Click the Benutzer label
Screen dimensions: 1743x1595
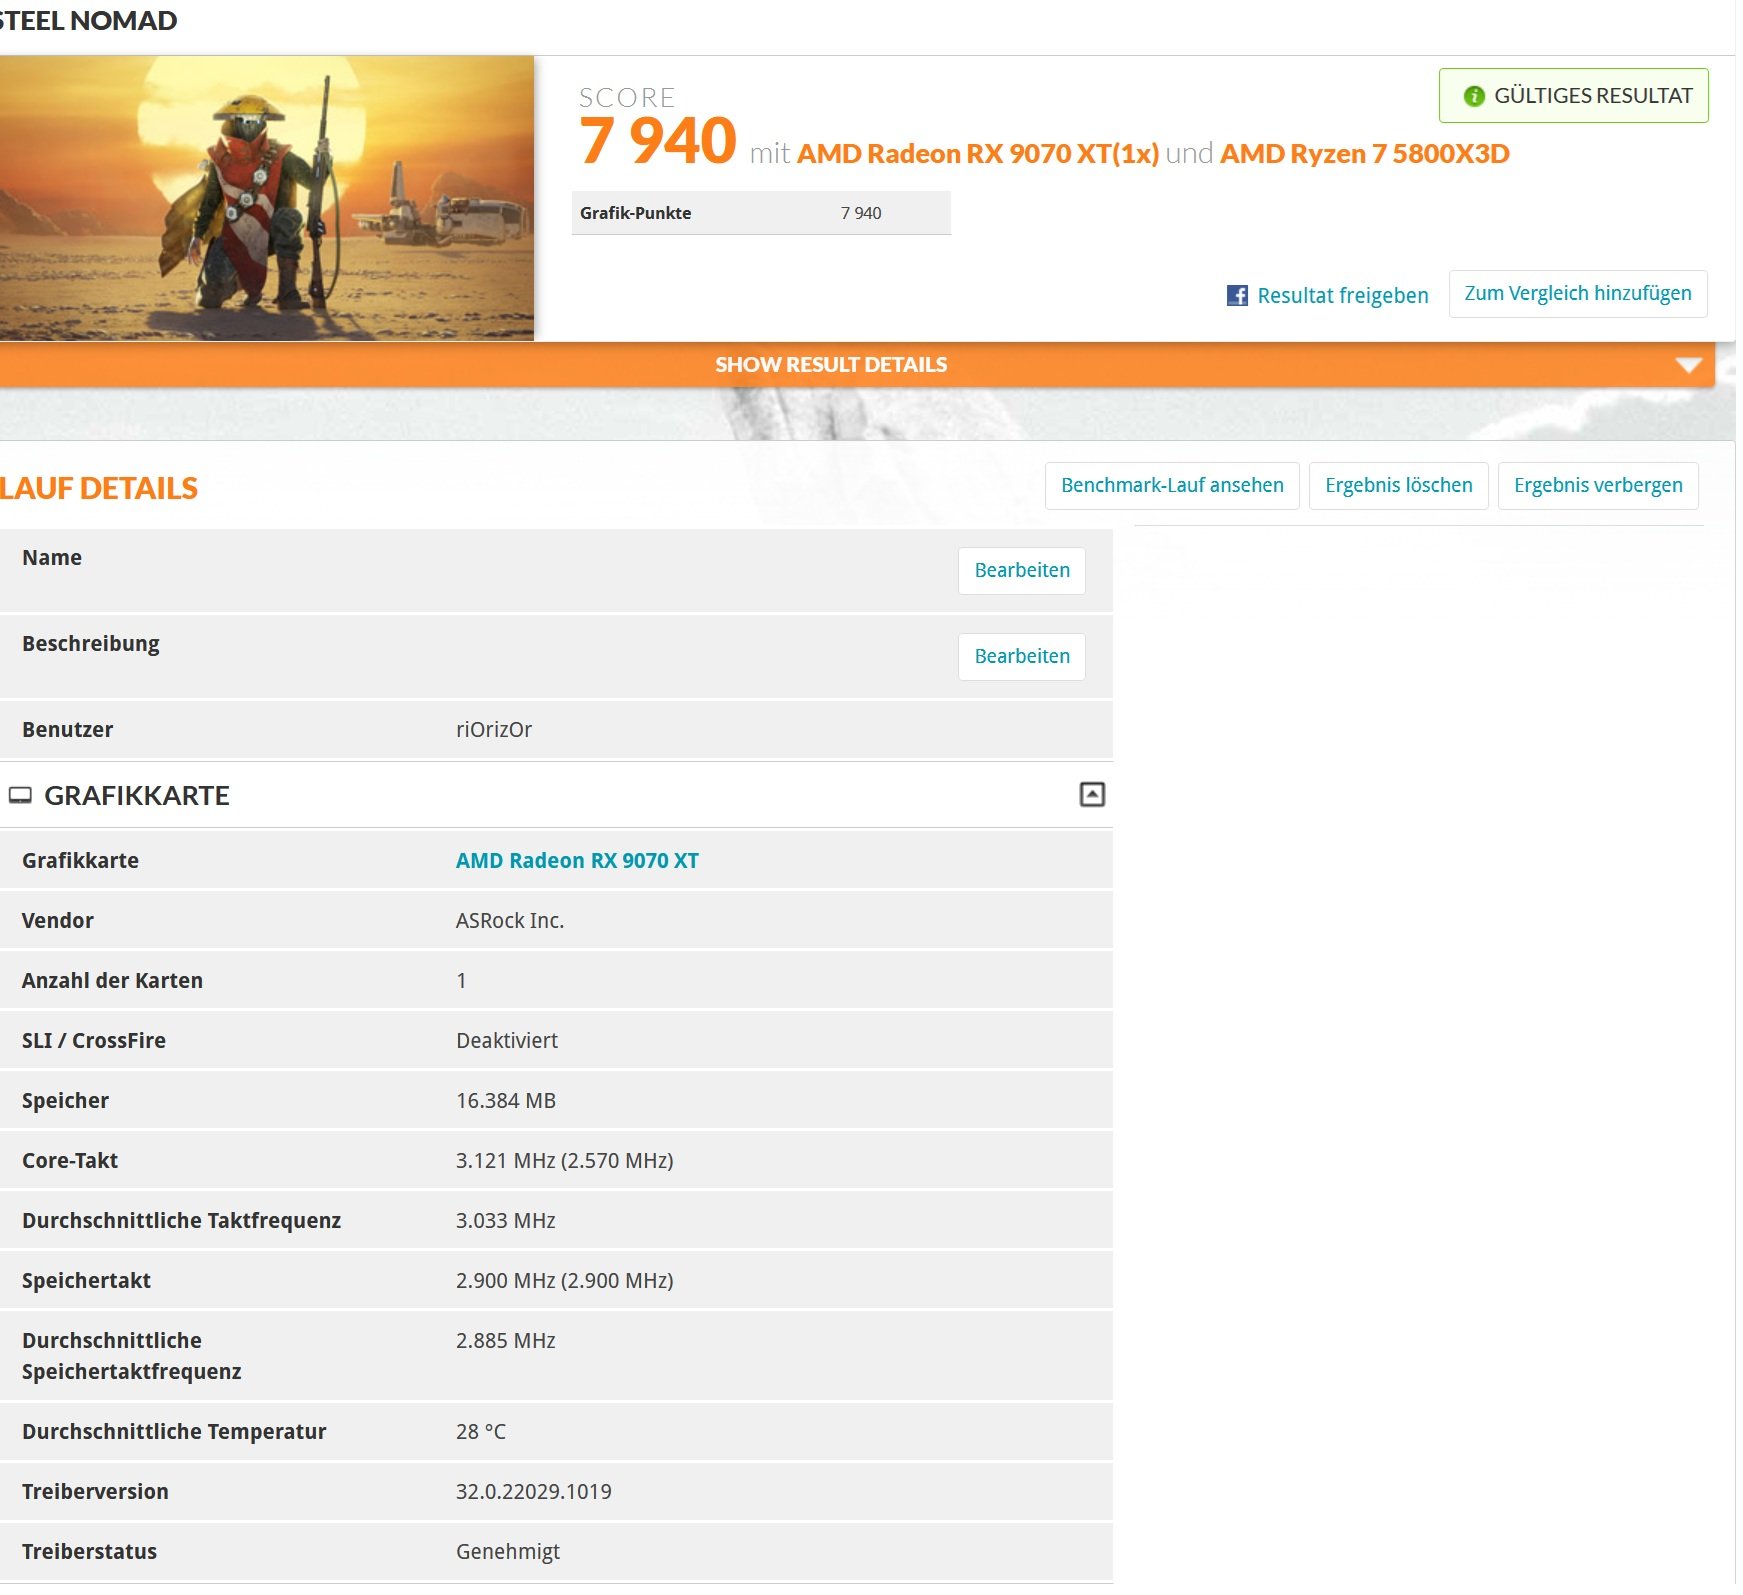click(67, 729)
